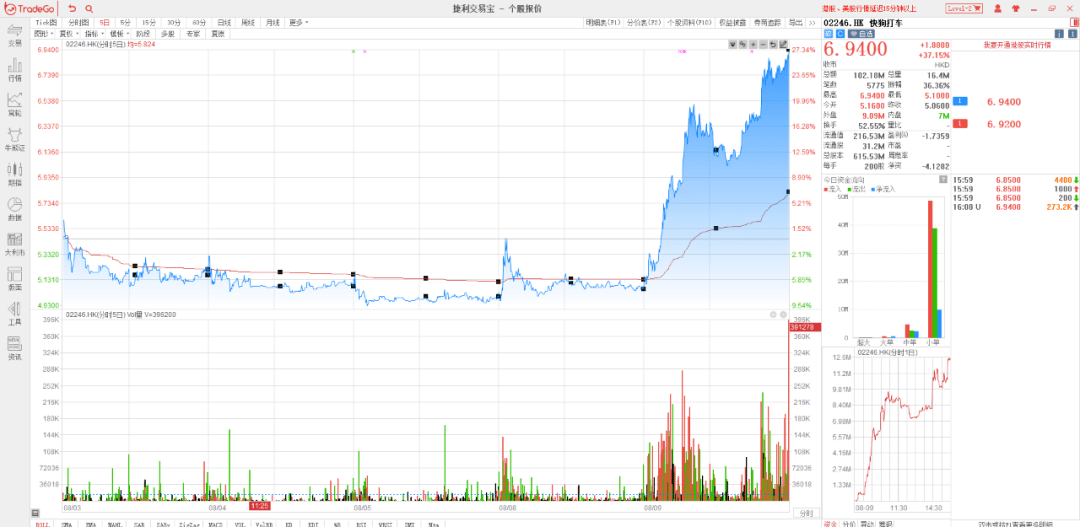
Task: Open the 指标 indicator dropdown
Action: (x=91, y=33)
